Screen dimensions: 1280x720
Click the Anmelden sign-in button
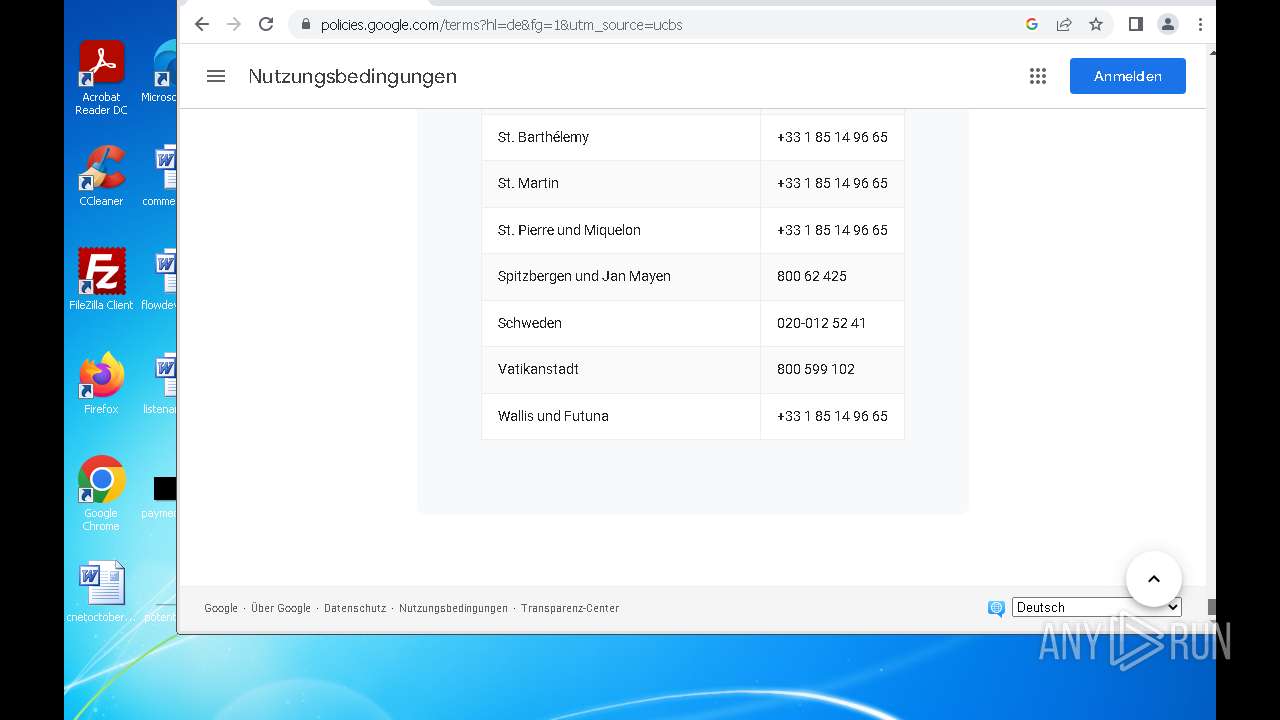(1128, 76)
